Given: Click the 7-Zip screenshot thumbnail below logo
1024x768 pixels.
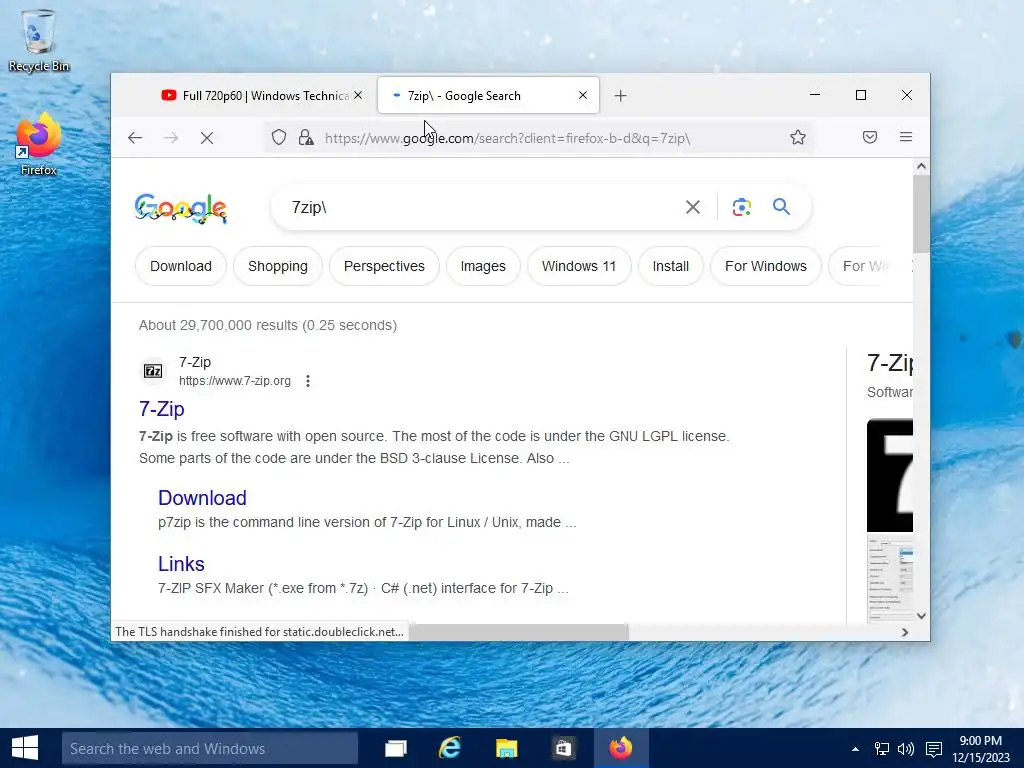Looking at the screenshot, I should click(x=889, y=579).
